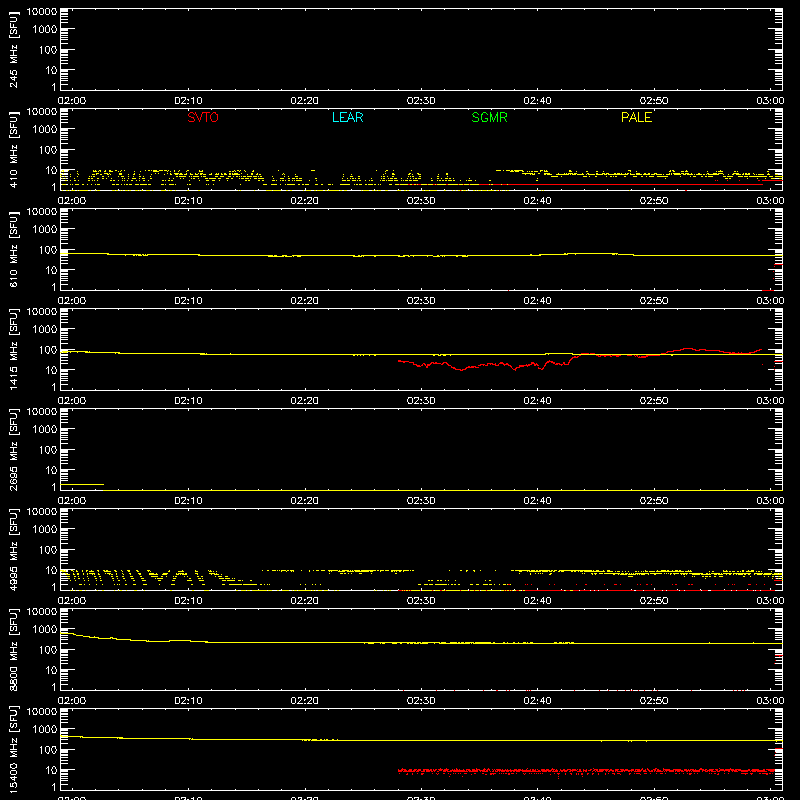Click the 02:40 time label under 610 MHz panel
800x800 pixels.
[x=537, y=301]
